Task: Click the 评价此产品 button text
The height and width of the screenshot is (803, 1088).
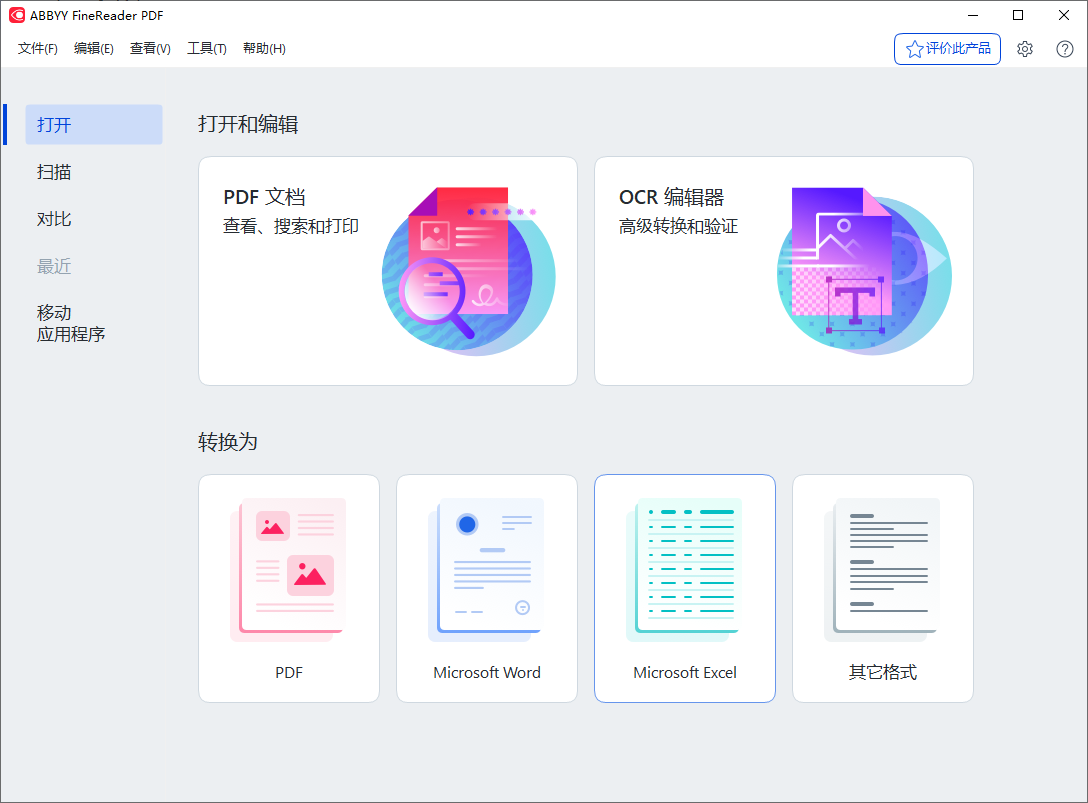Action: (x=958, y=49)
